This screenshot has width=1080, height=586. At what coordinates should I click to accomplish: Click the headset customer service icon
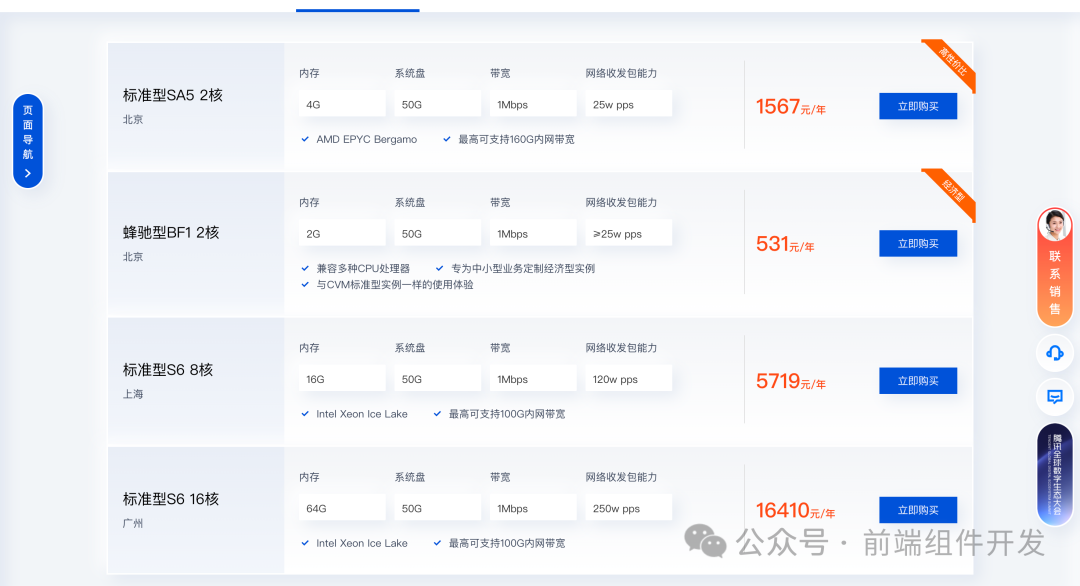[1054, 352]
